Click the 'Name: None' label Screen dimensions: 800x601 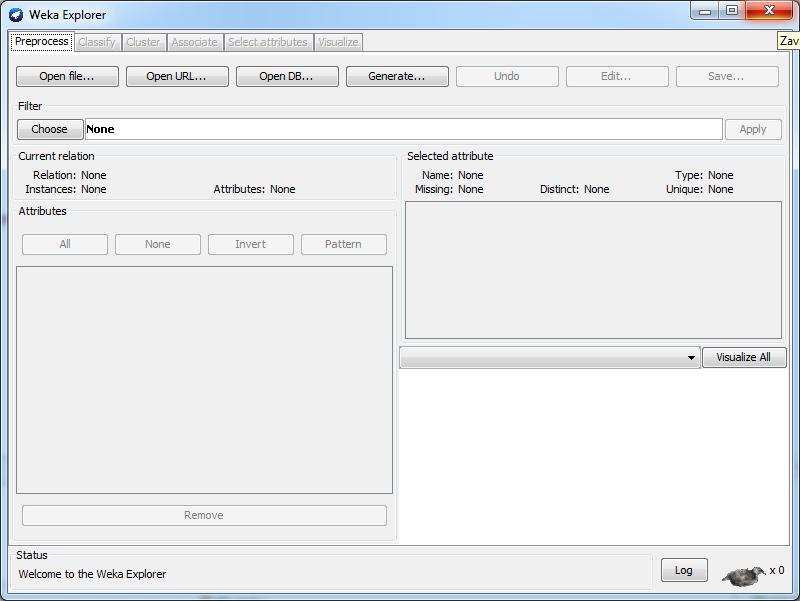click(x=453, y=175)
